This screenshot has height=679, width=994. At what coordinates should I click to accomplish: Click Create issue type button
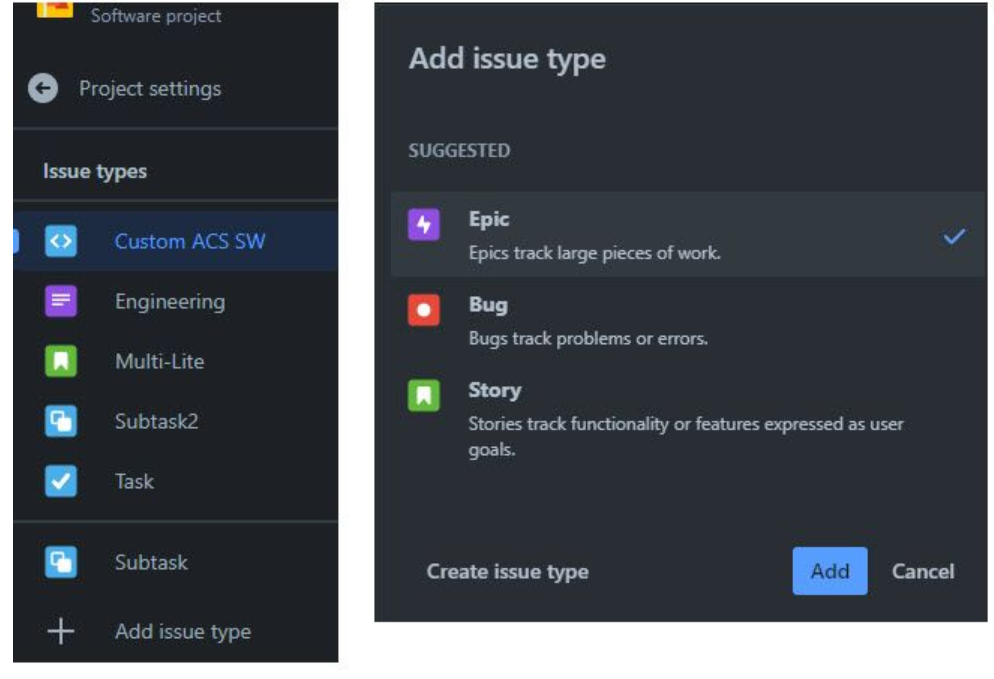click(x=508, y=571)
